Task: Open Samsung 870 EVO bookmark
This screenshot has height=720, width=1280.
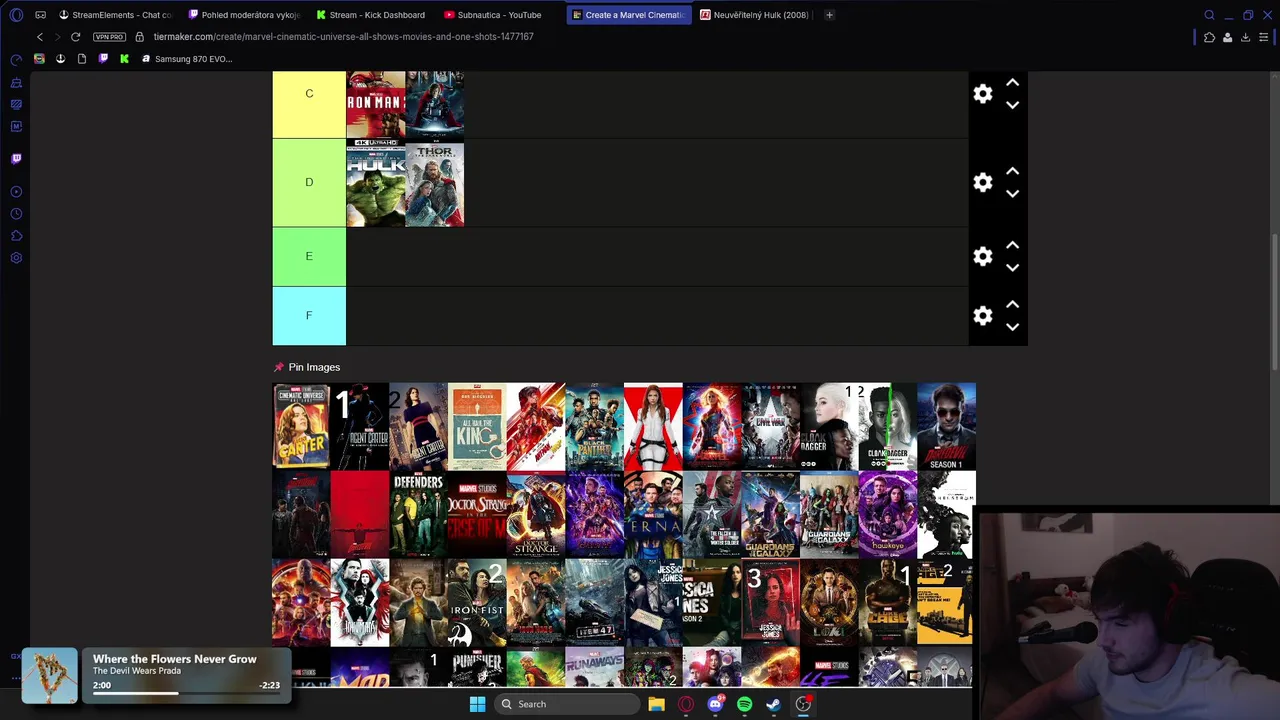Action: click(x=186, y=59)
